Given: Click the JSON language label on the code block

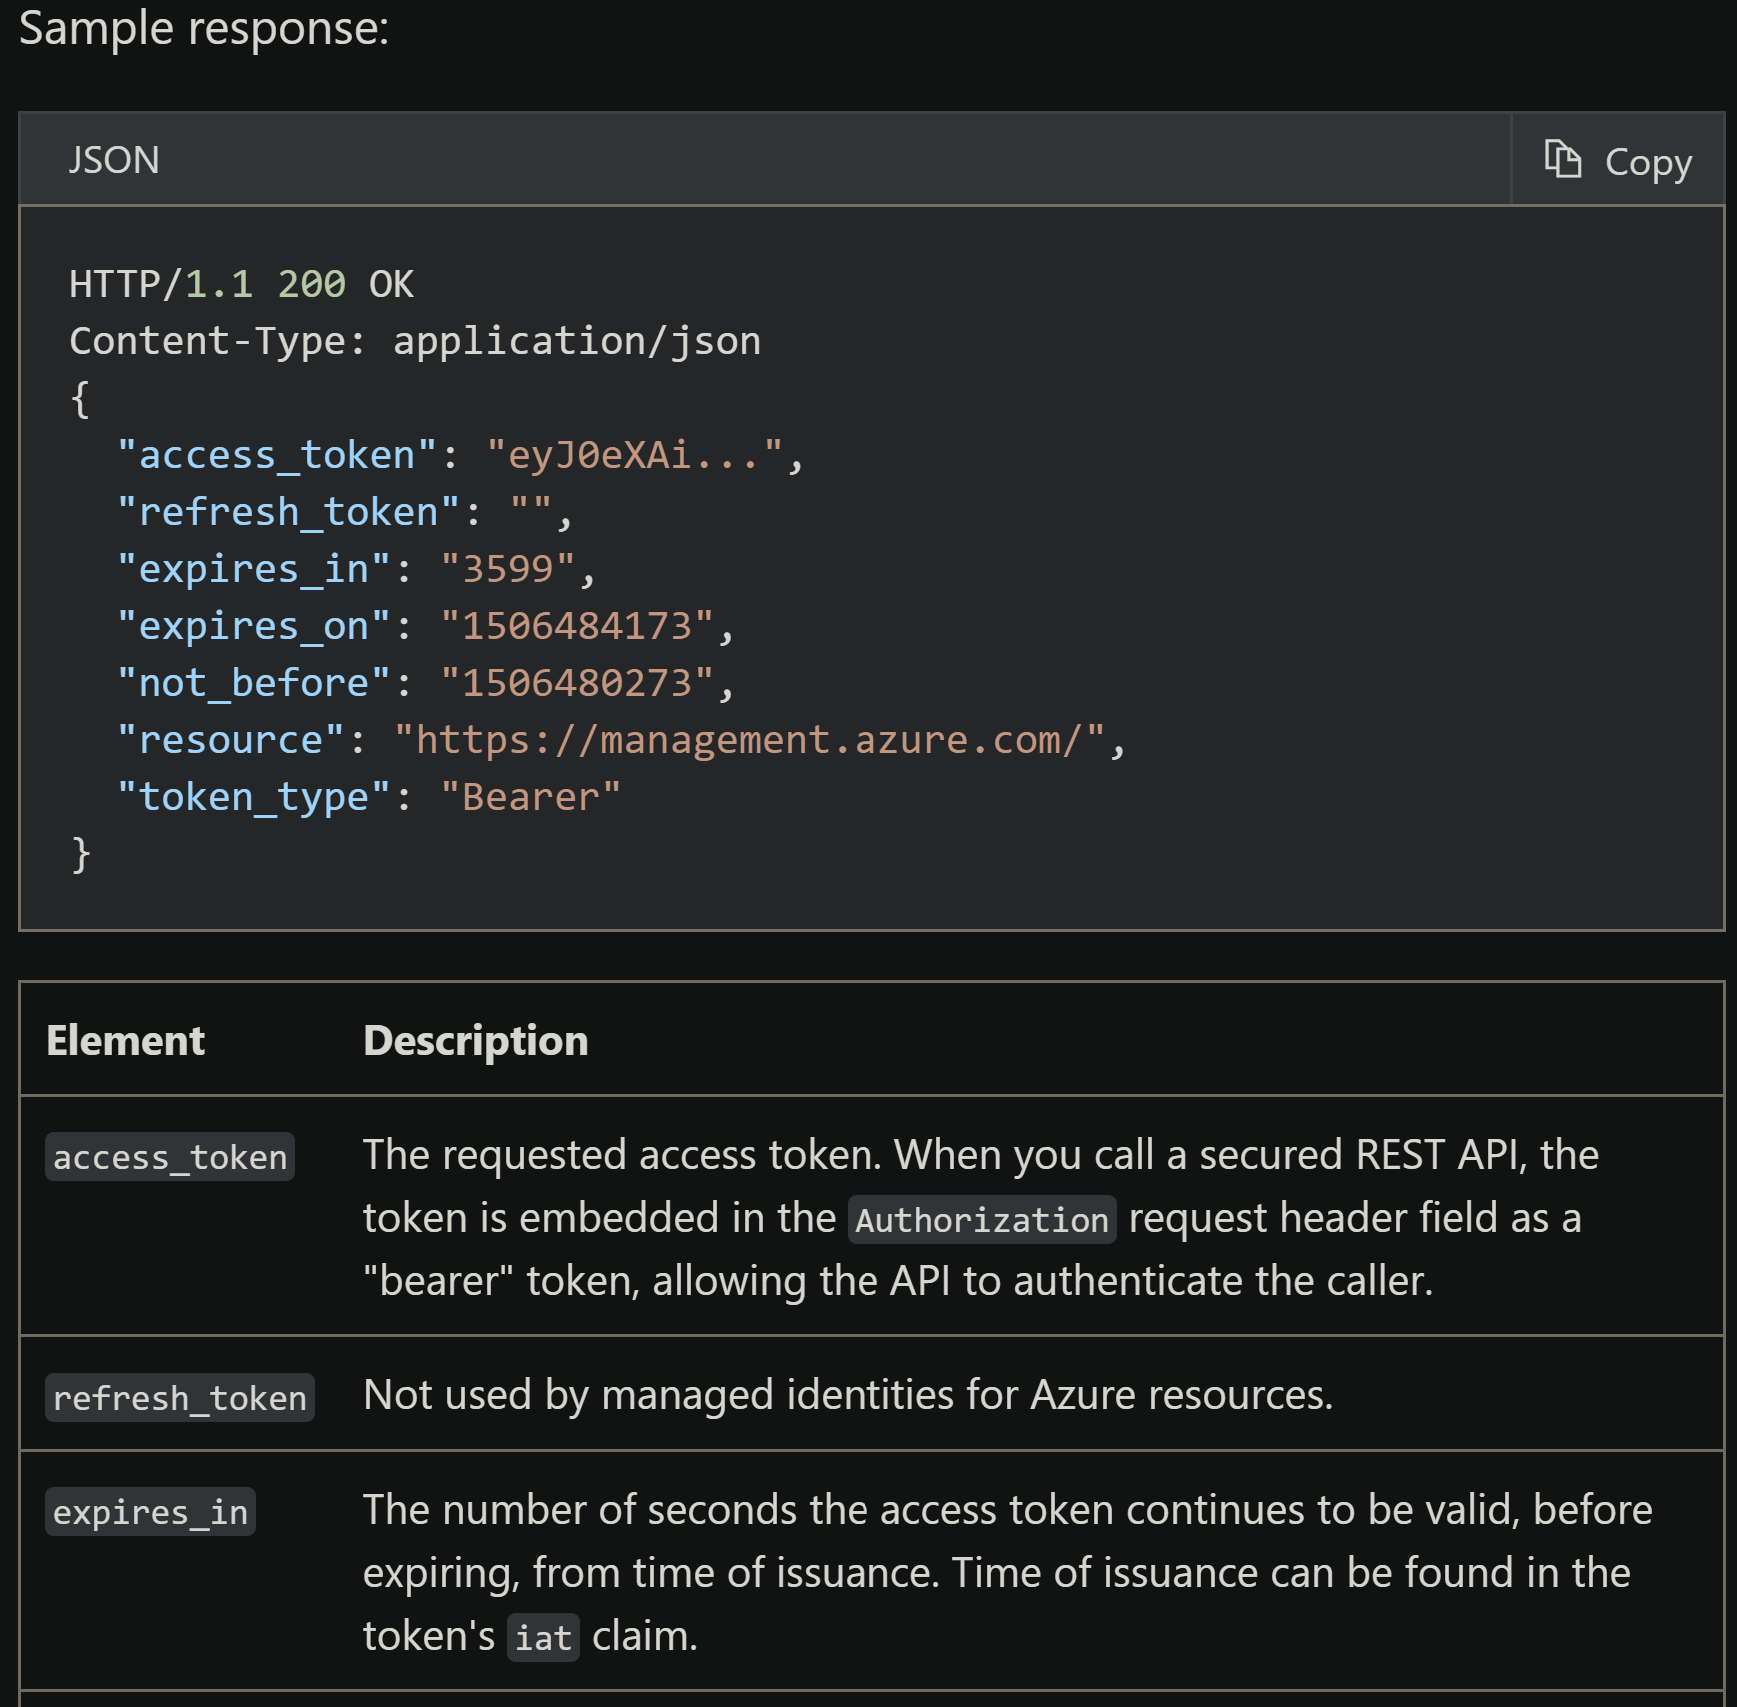Looking at the screenshot, I should click(113, 160).
